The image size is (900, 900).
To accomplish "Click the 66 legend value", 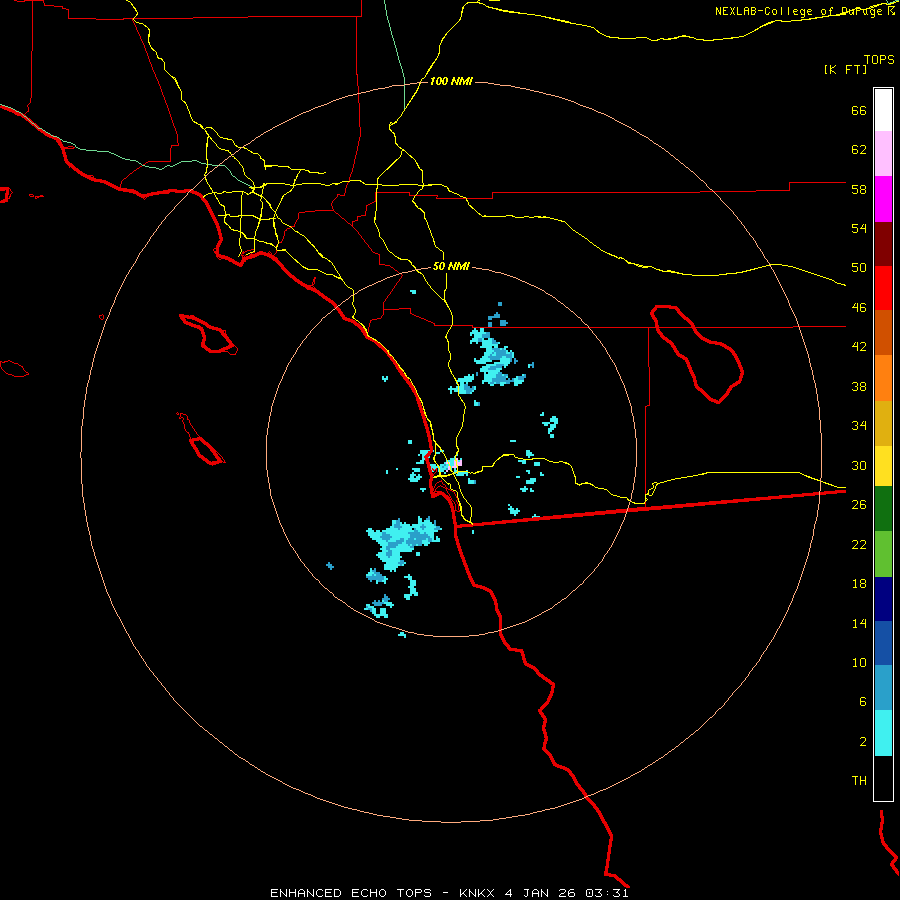I will (859, 110).
